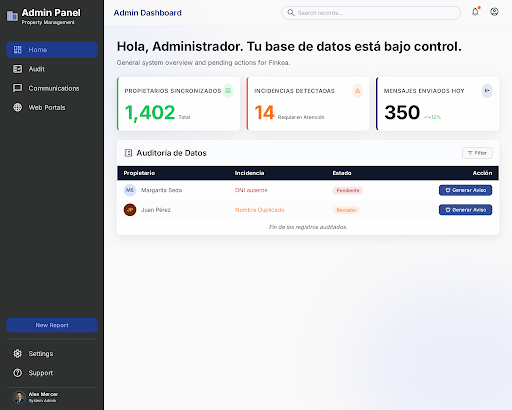The height and width of the screenshot is (410, 512).
Task: Click the Web Portals globe icon
Action: pos(17,107)
